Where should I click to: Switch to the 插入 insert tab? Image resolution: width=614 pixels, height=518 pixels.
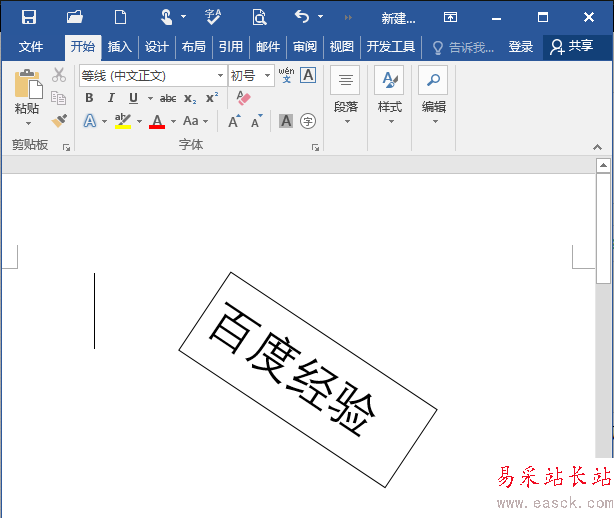coord(119,47)
